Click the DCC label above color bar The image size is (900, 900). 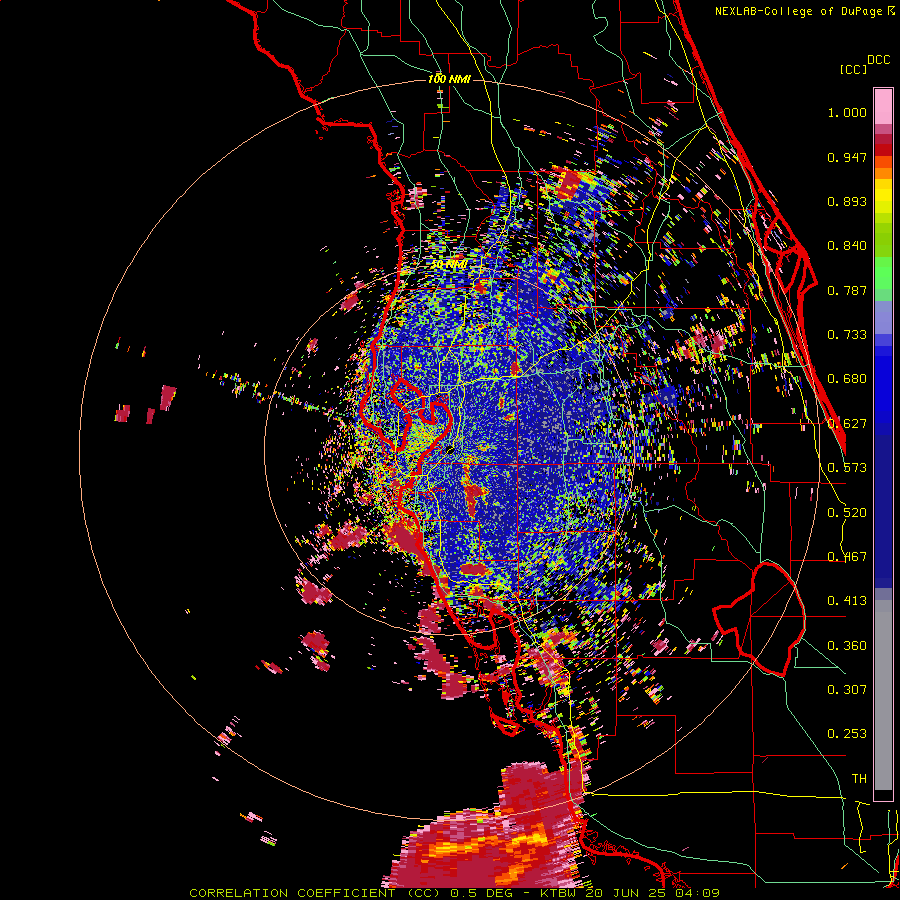tap(878, 60)
